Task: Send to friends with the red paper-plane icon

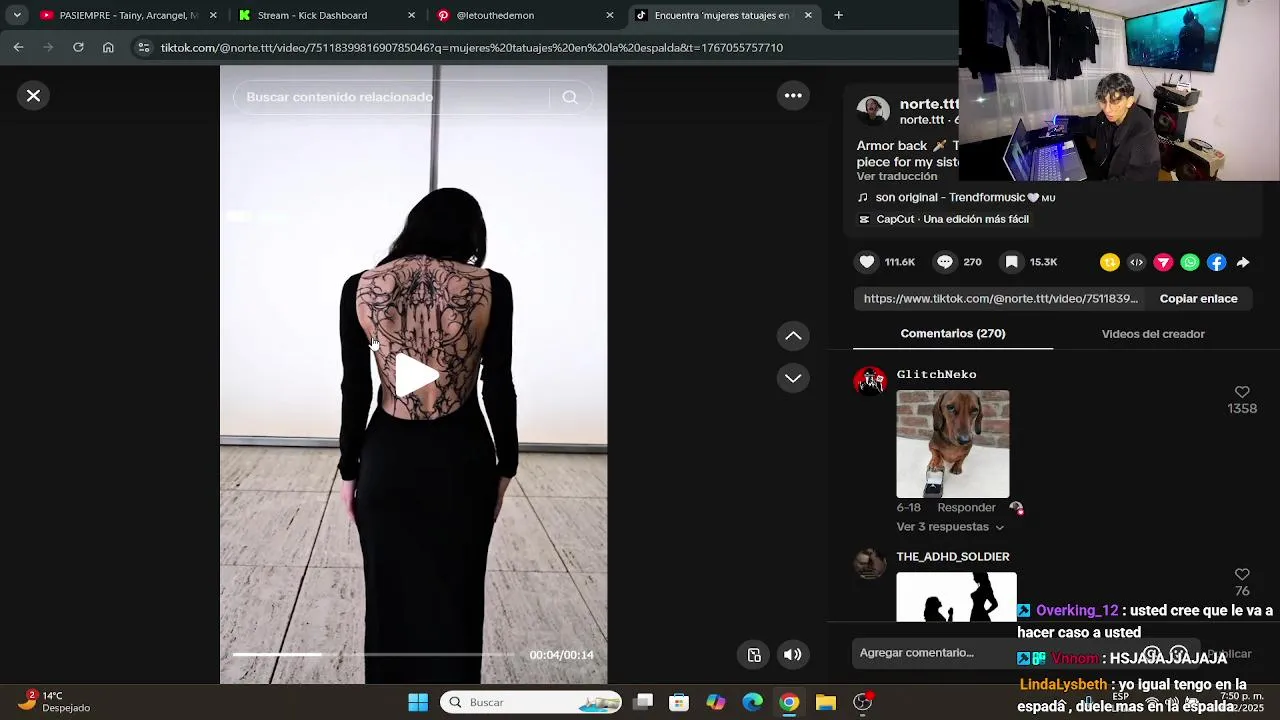Action: tap(1163, 262)
